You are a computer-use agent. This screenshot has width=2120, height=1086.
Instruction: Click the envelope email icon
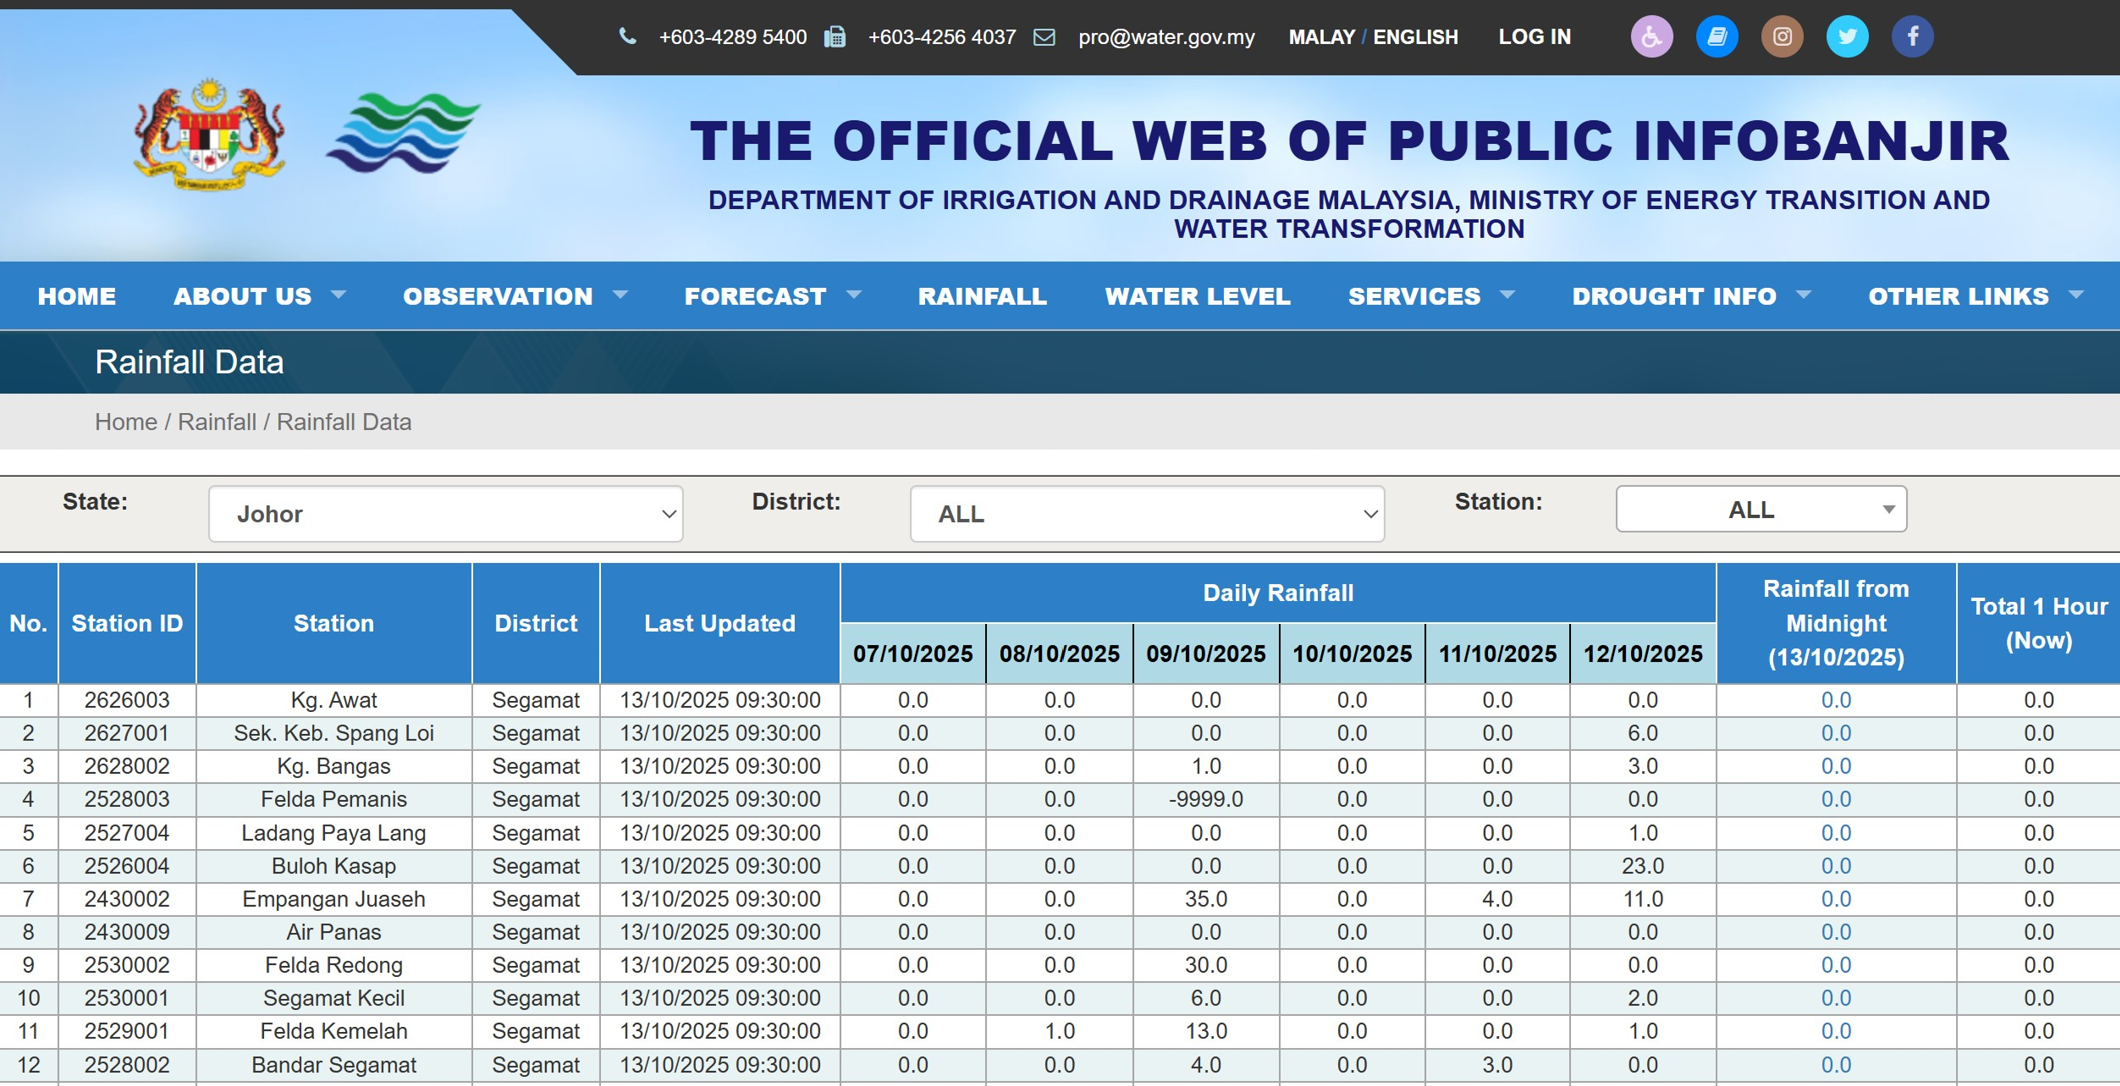tap(1044, 38)
